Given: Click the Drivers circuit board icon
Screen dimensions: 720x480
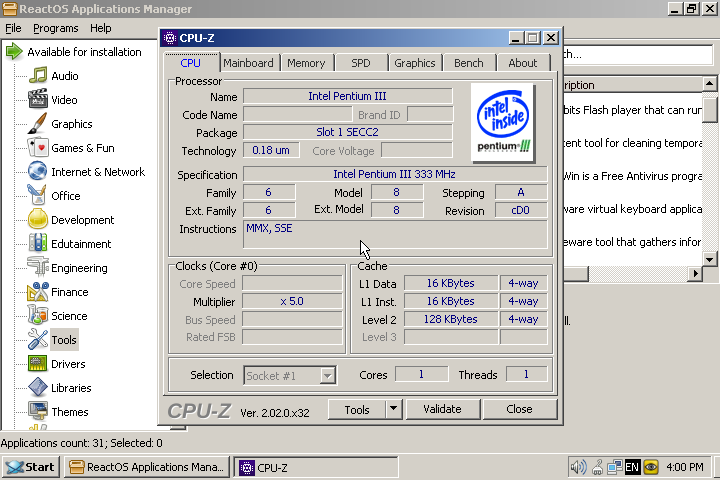Looking at the screenshot, I should tap(38, 363).
